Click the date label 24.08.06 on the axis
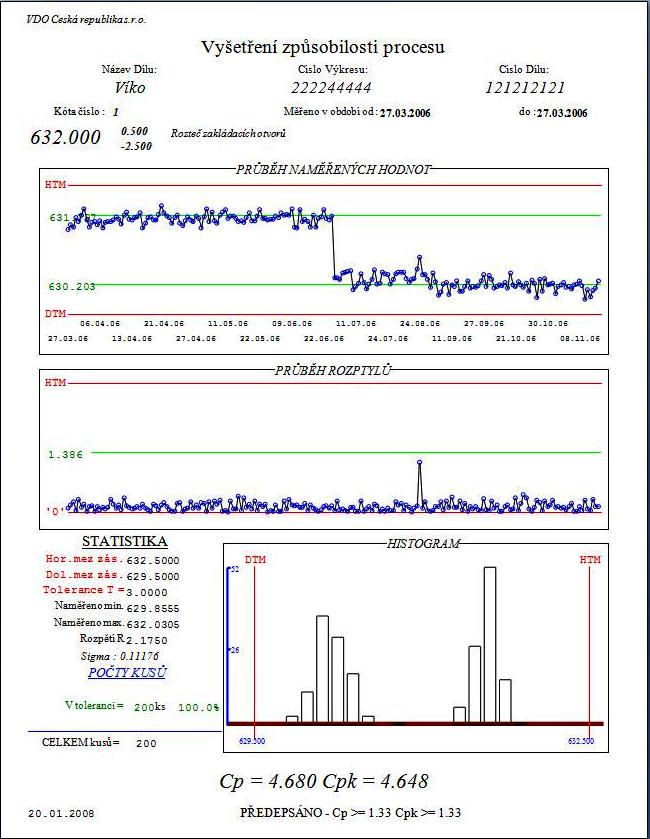The width and height of the screenshot is (650, 839). pyautogui.click(x=420, y=324)
